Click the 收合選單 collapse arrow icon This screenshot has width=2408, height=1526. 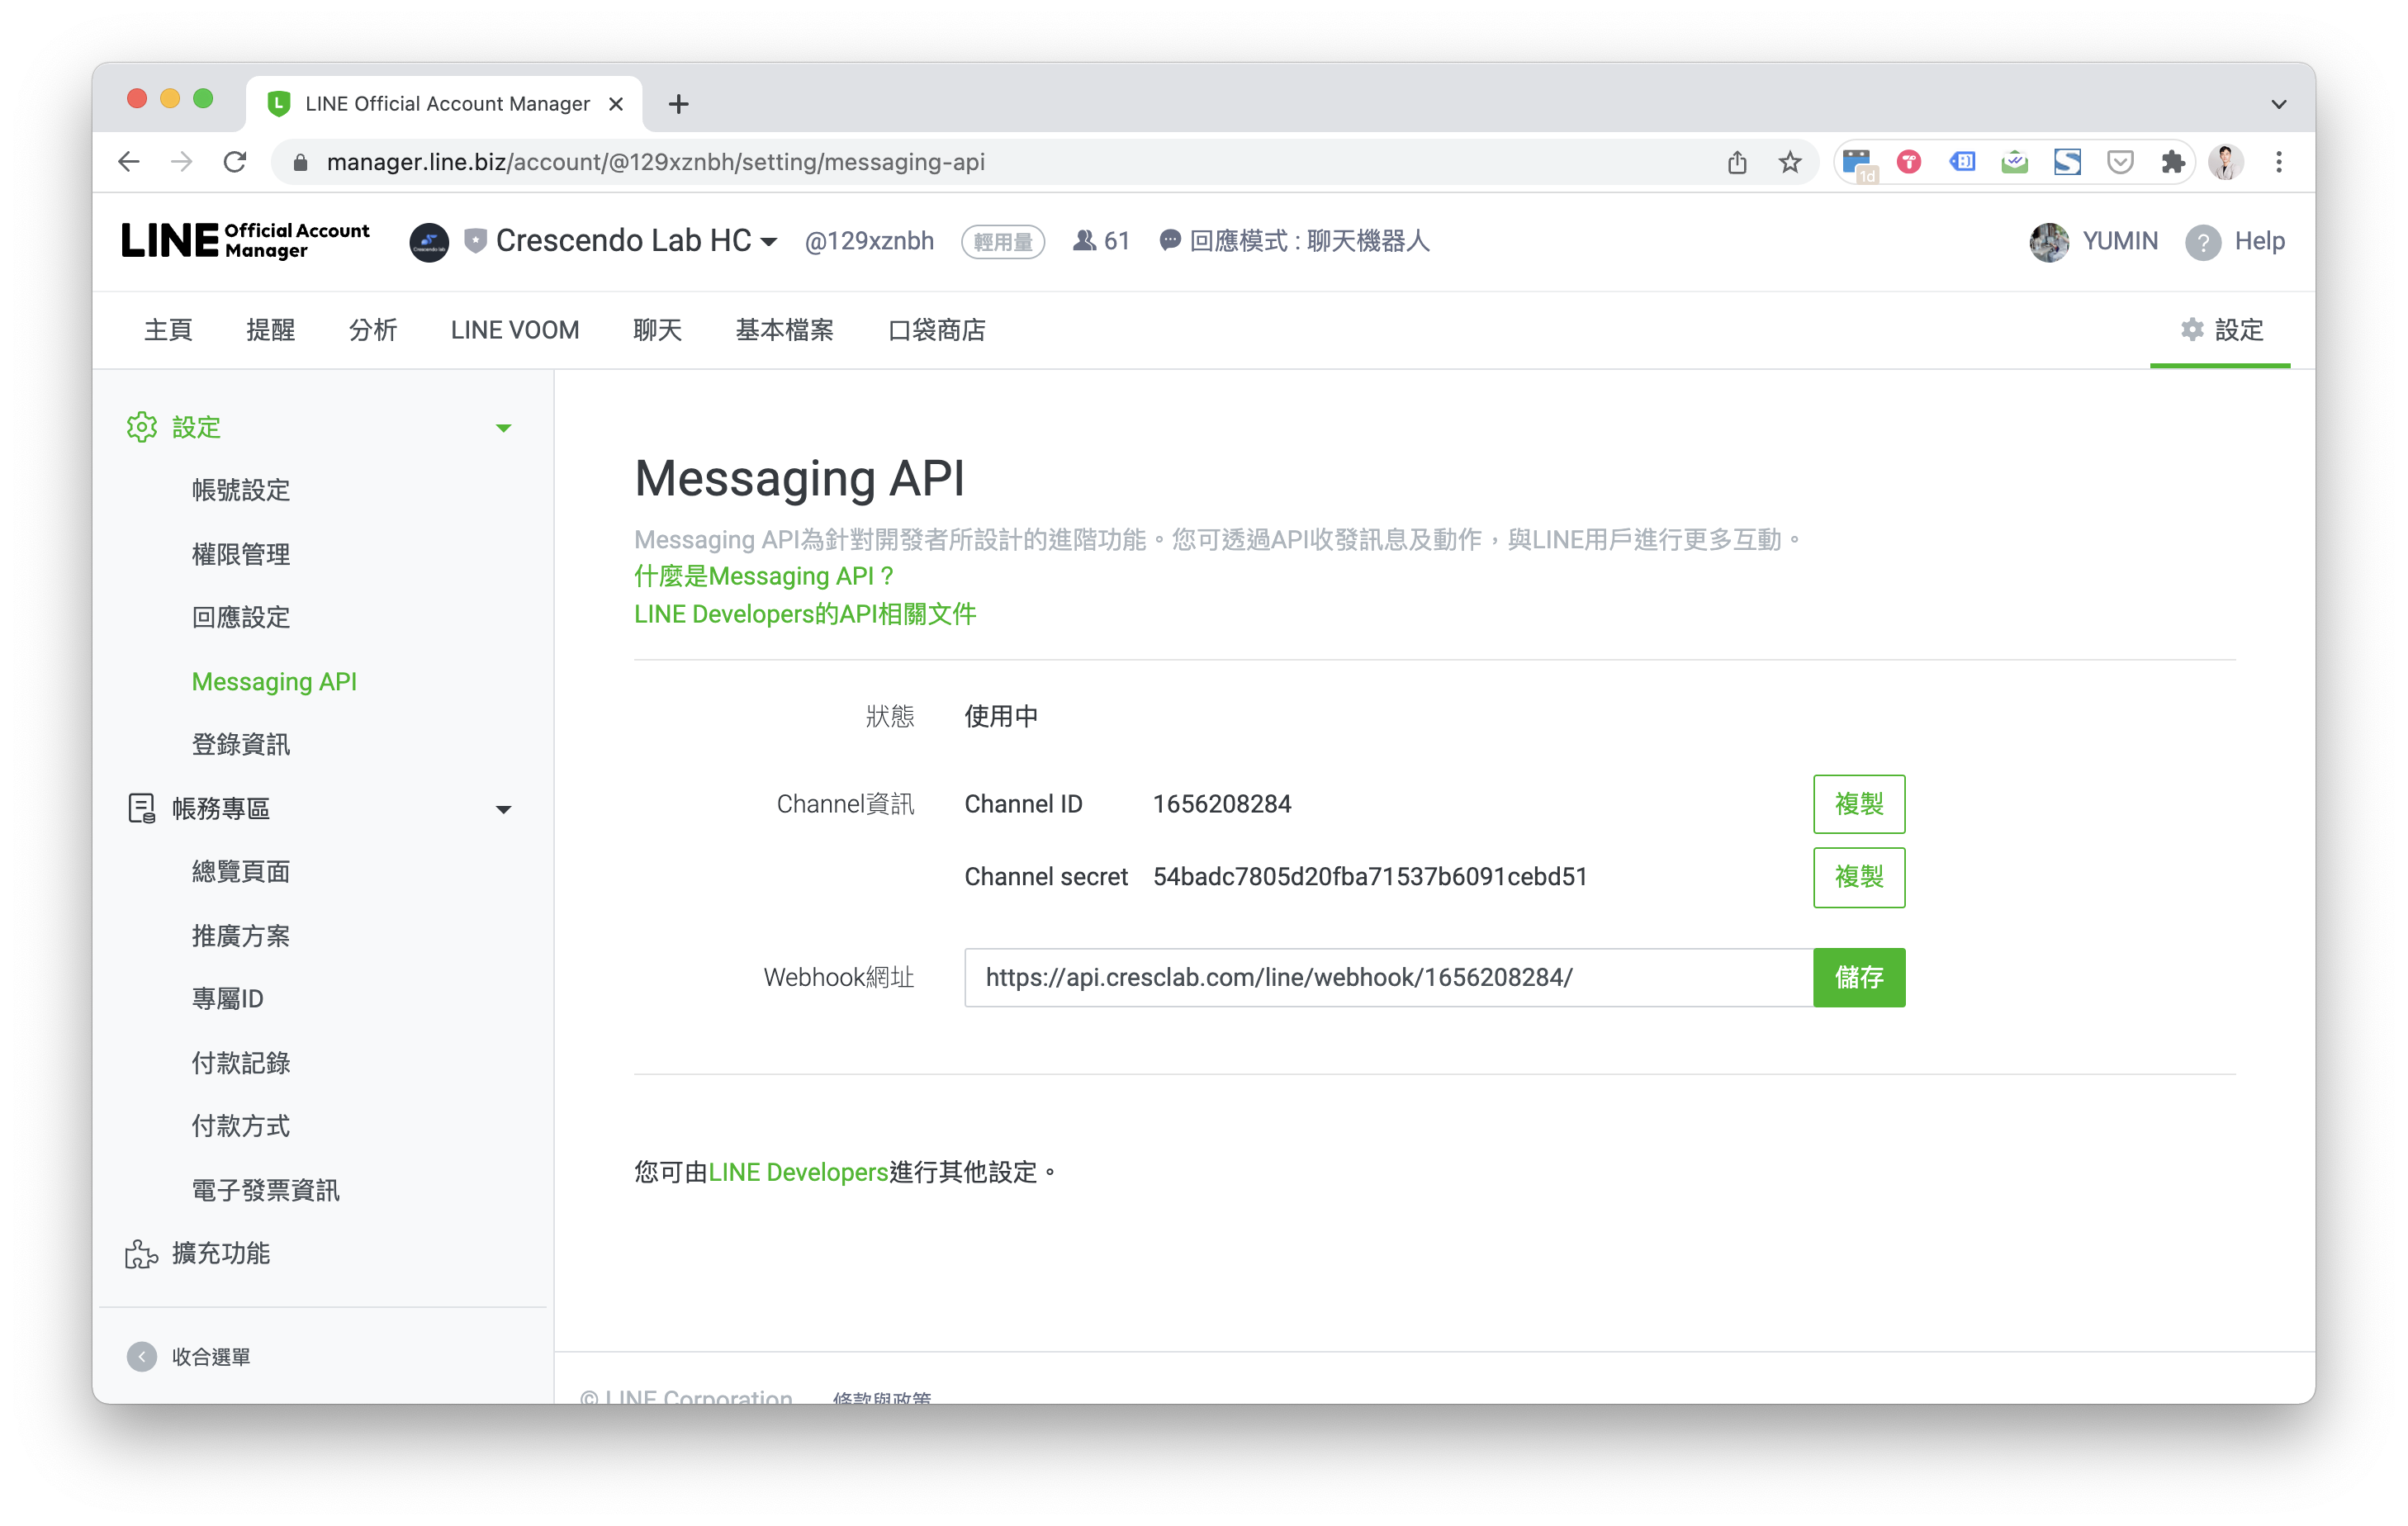[x=142, y=1356]
